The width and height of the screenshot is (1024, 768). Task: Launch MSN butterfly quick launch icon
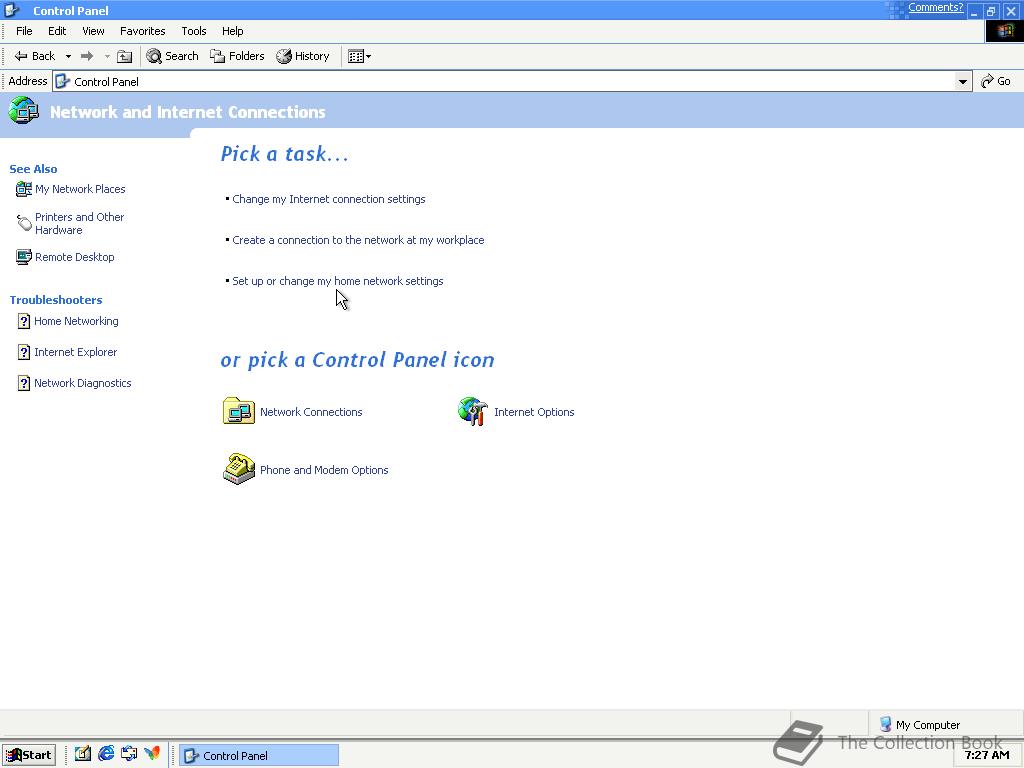coord(152,754)
